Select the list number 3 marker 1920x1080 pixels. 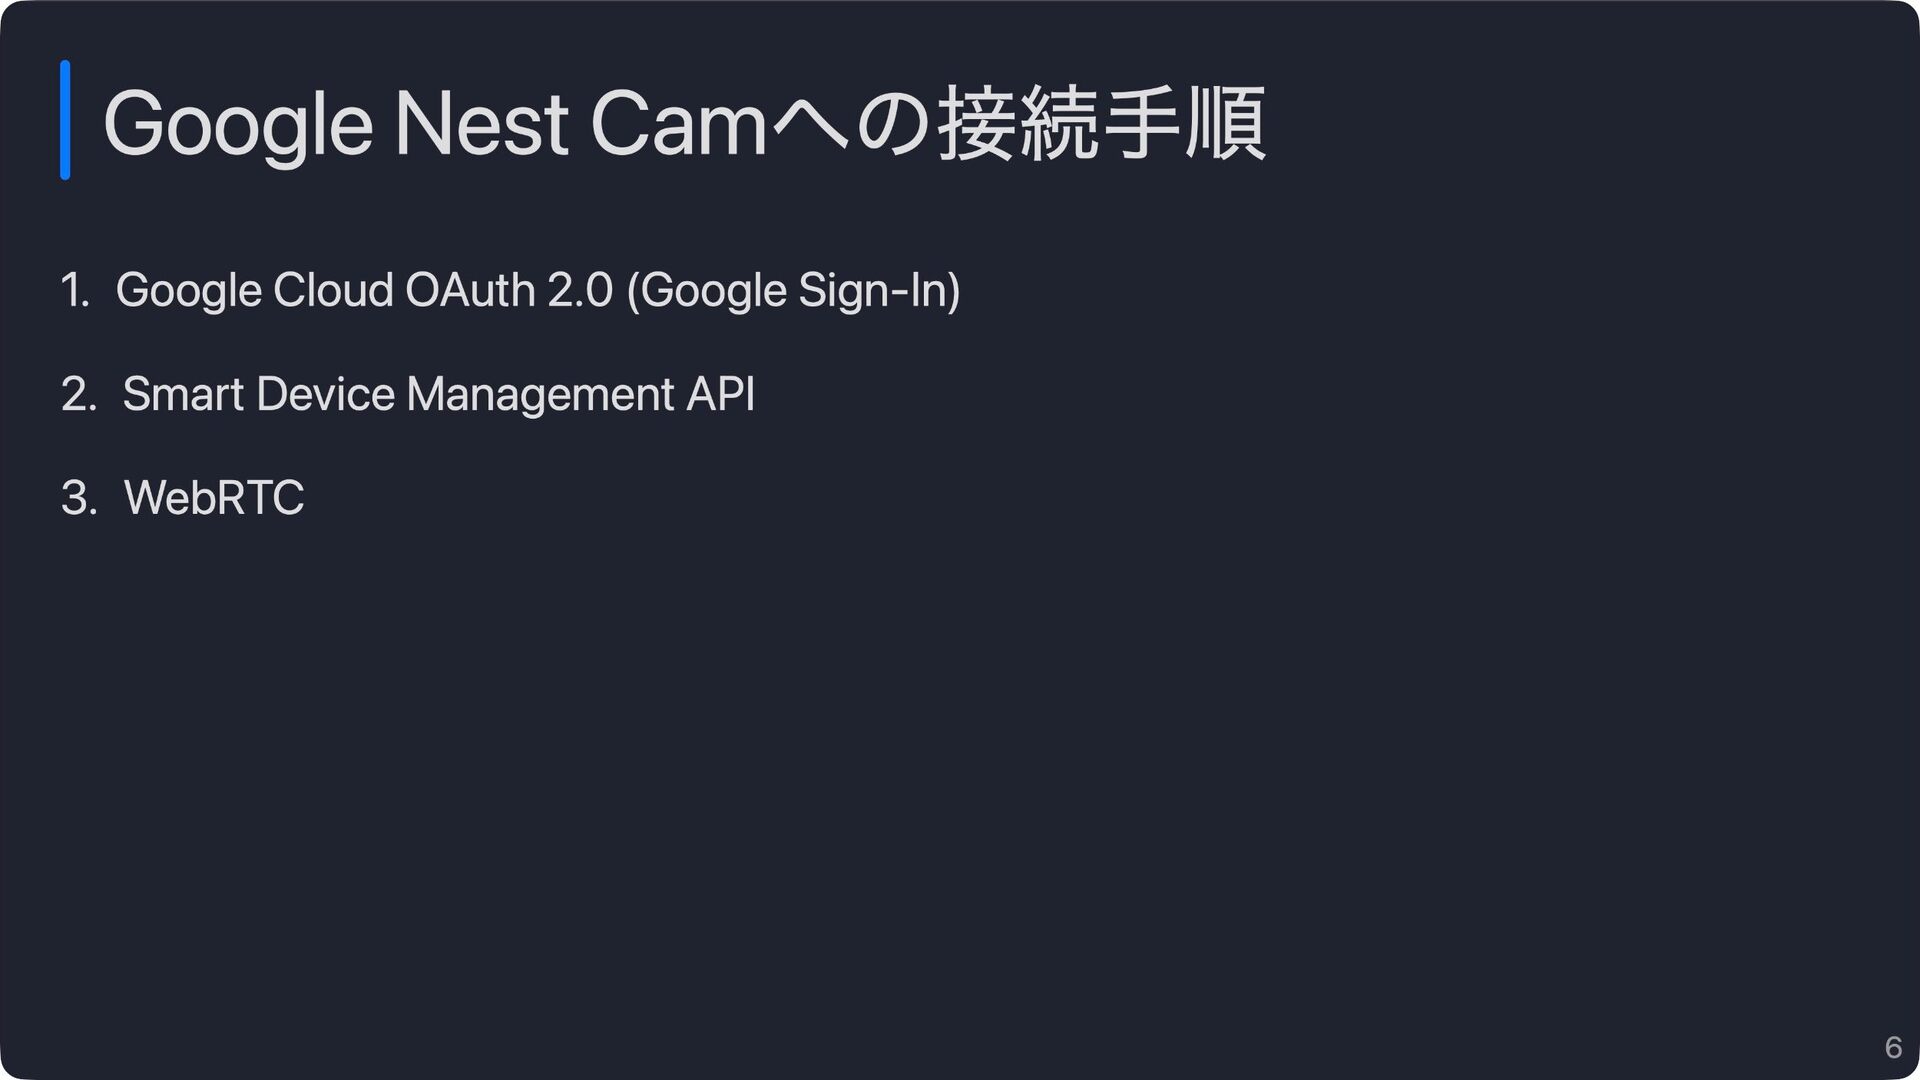coord(79,498)
